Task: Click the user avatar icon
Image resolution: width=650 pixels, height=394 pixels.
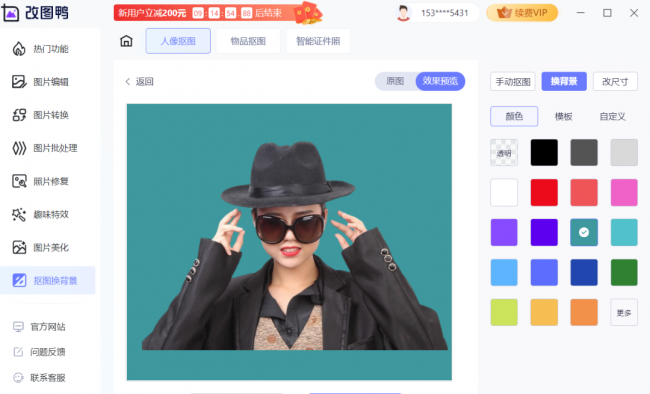Action: 403,13
